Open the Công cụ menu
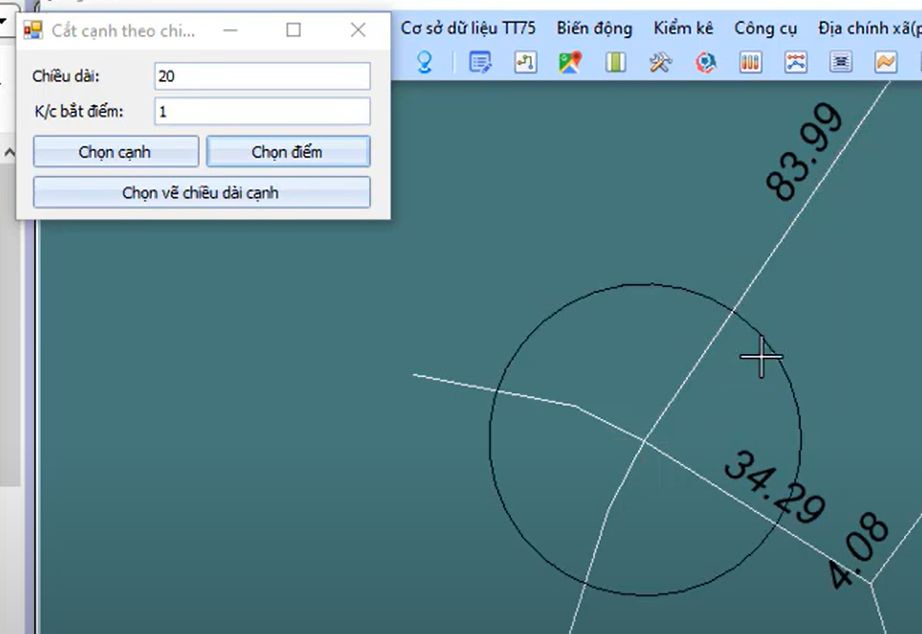Screen dimensions: 922x634 click(x=765, y=28)
